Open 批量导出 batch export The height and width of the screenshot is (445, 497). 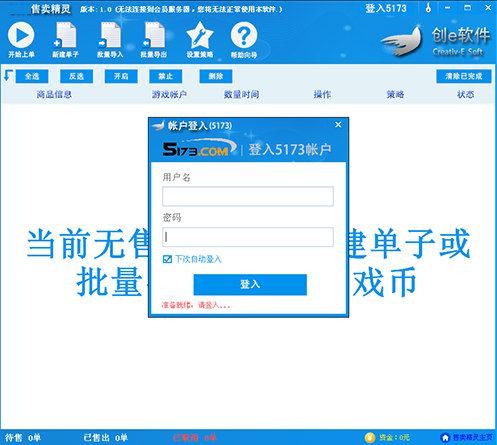pos(154,40)
